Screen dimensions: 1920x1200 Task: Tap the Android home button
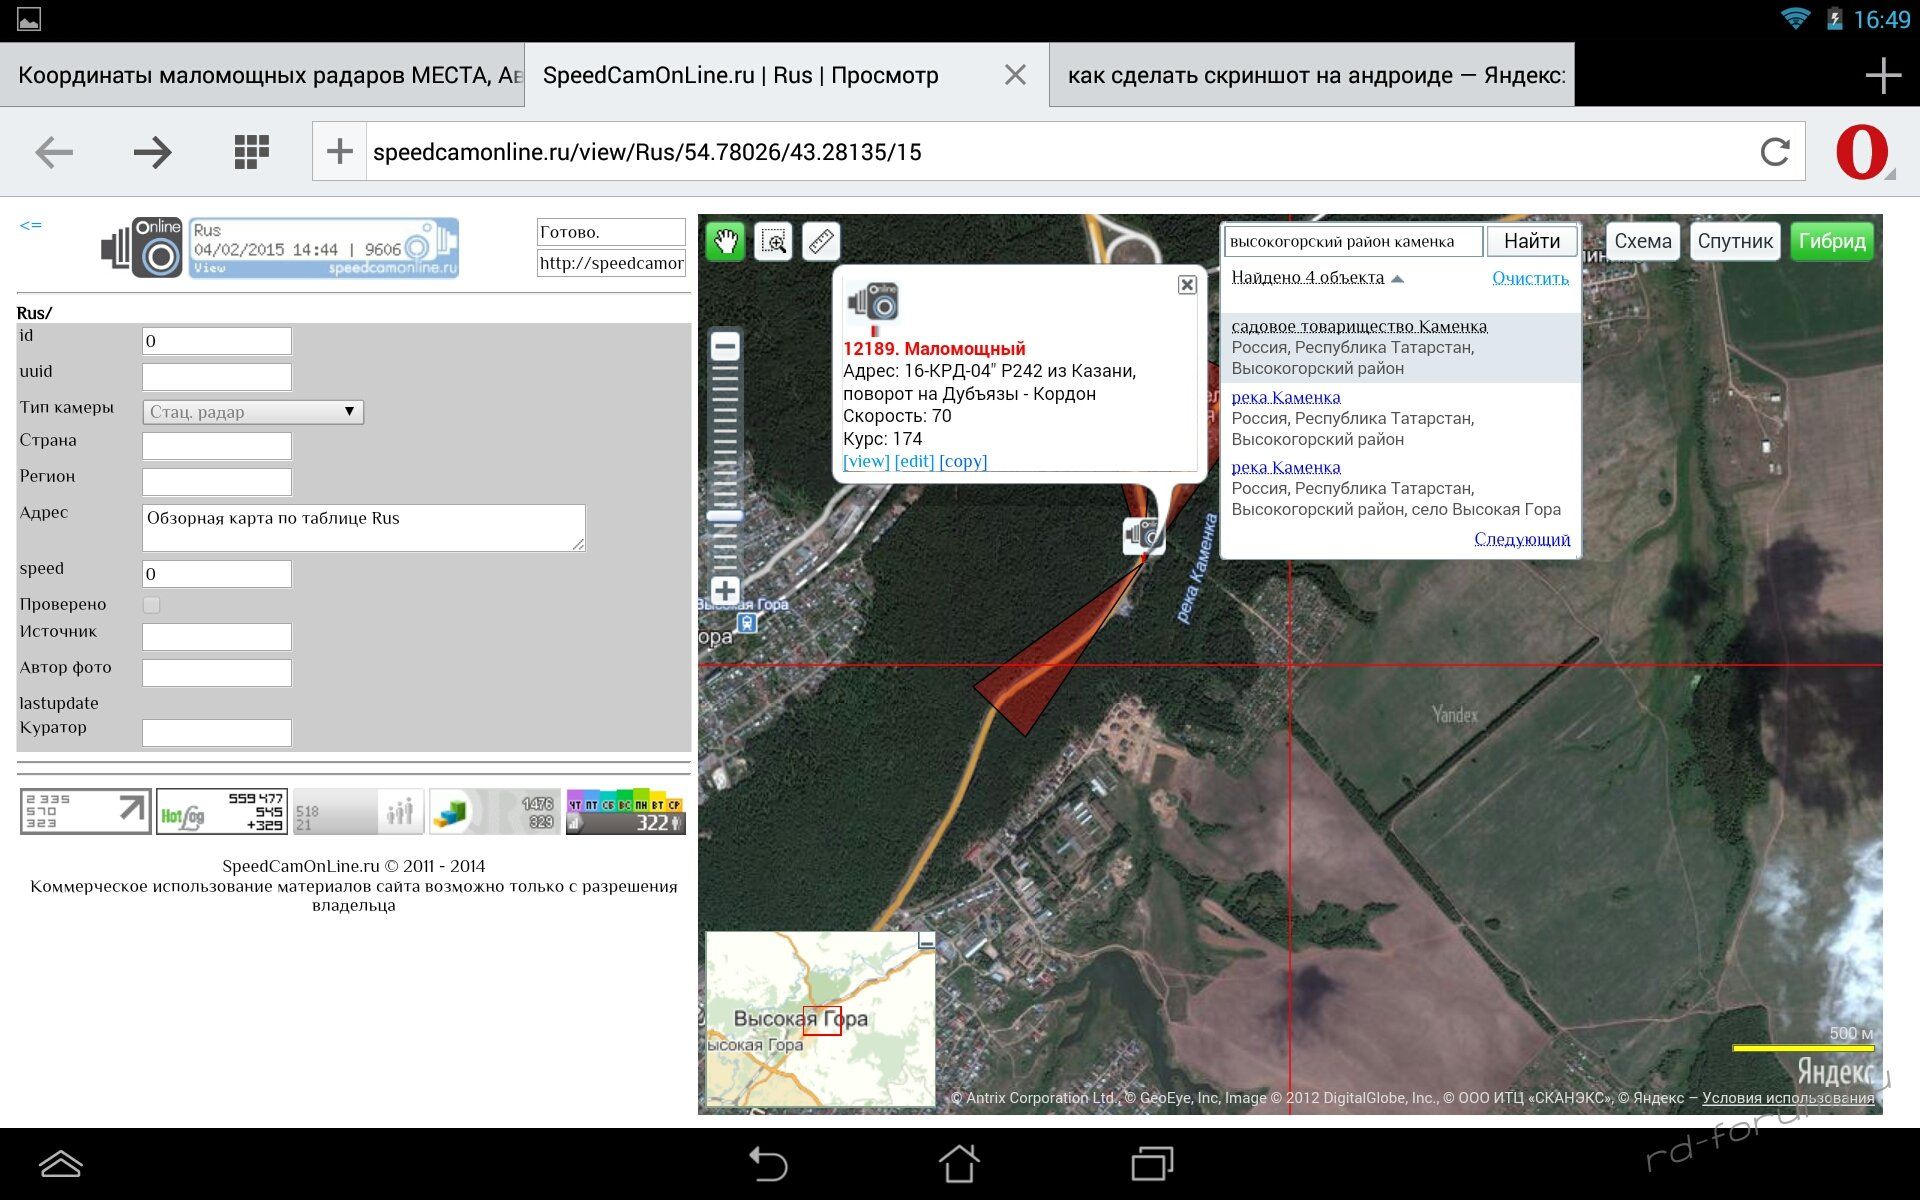(x=959, y=1163)
